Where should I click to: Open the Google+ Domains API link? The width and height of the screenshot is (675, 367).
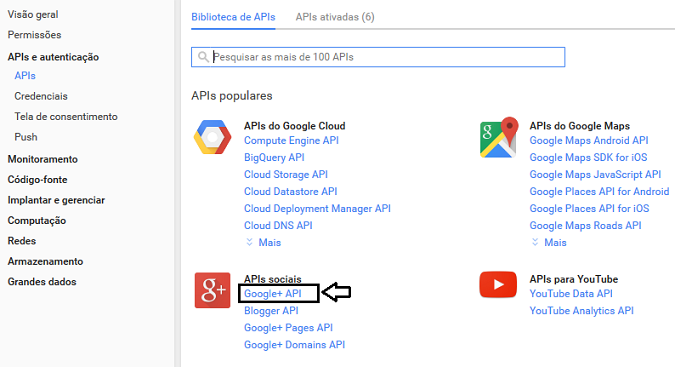click(x=294, y=345)
